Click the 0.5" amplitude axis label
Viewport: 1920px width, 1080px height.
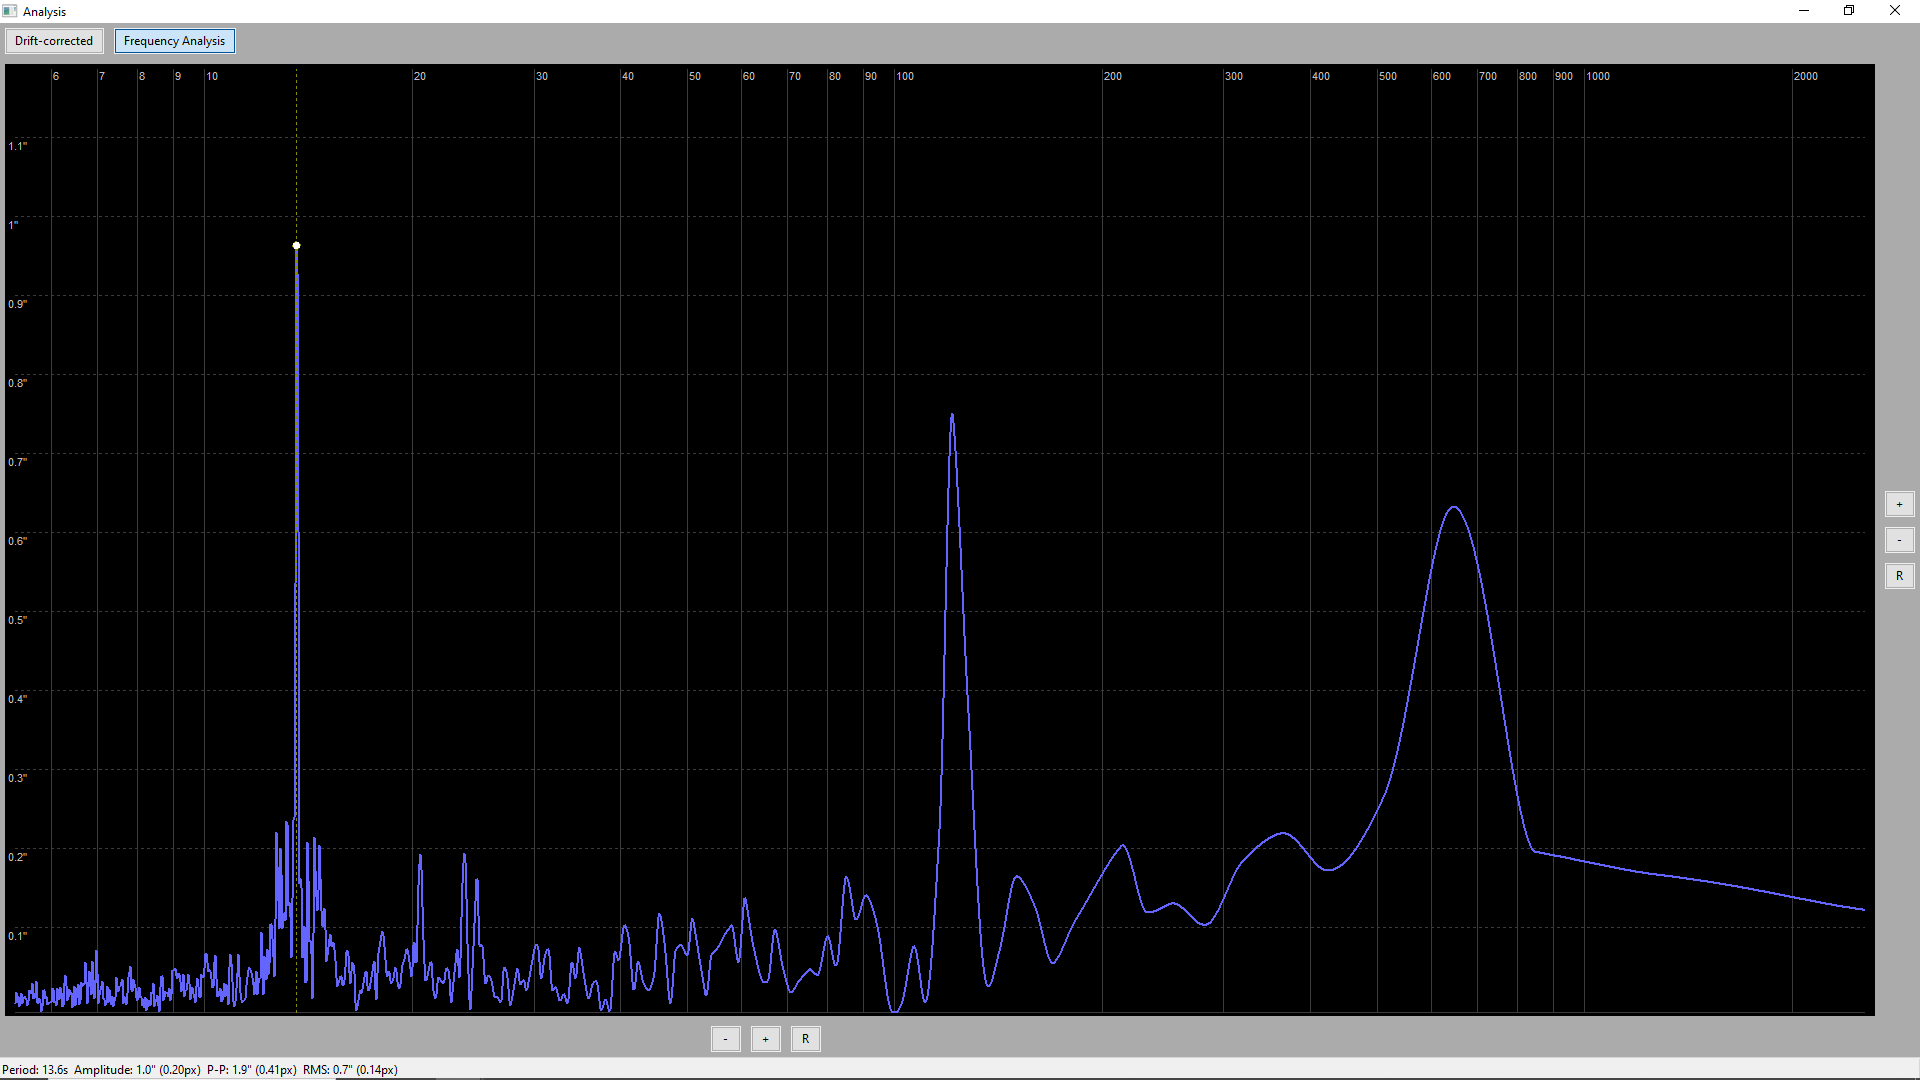(x=18, y=620)
